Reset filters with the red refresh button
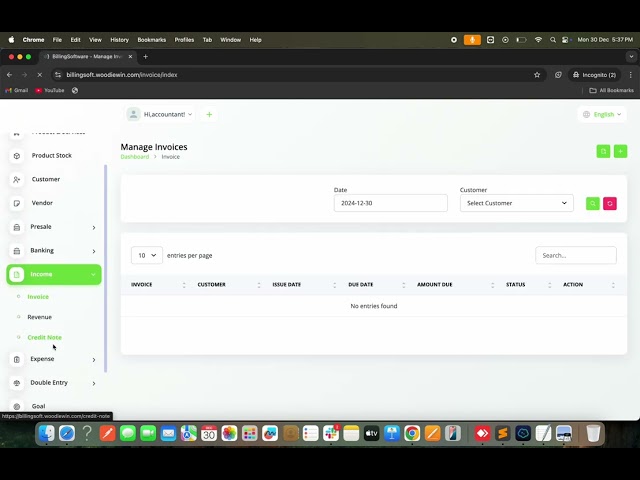640x480 pixels. click(610, 203)
